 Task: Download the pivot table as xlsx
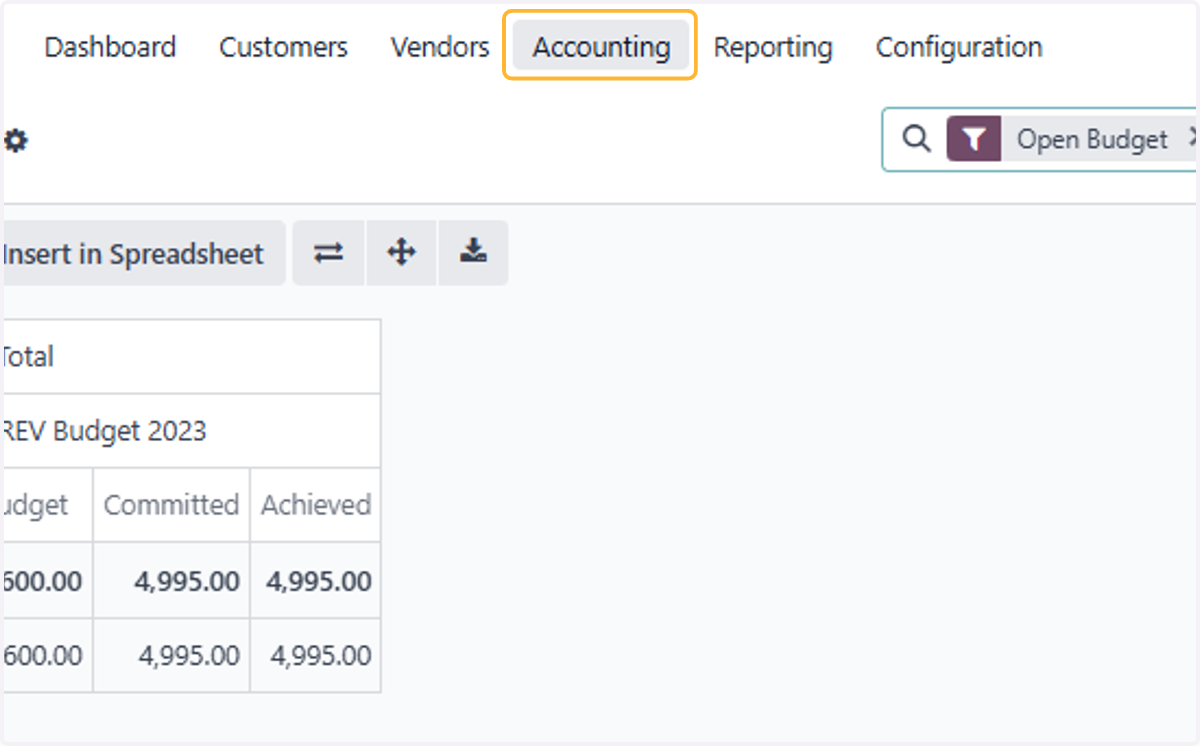coord(473,253)
